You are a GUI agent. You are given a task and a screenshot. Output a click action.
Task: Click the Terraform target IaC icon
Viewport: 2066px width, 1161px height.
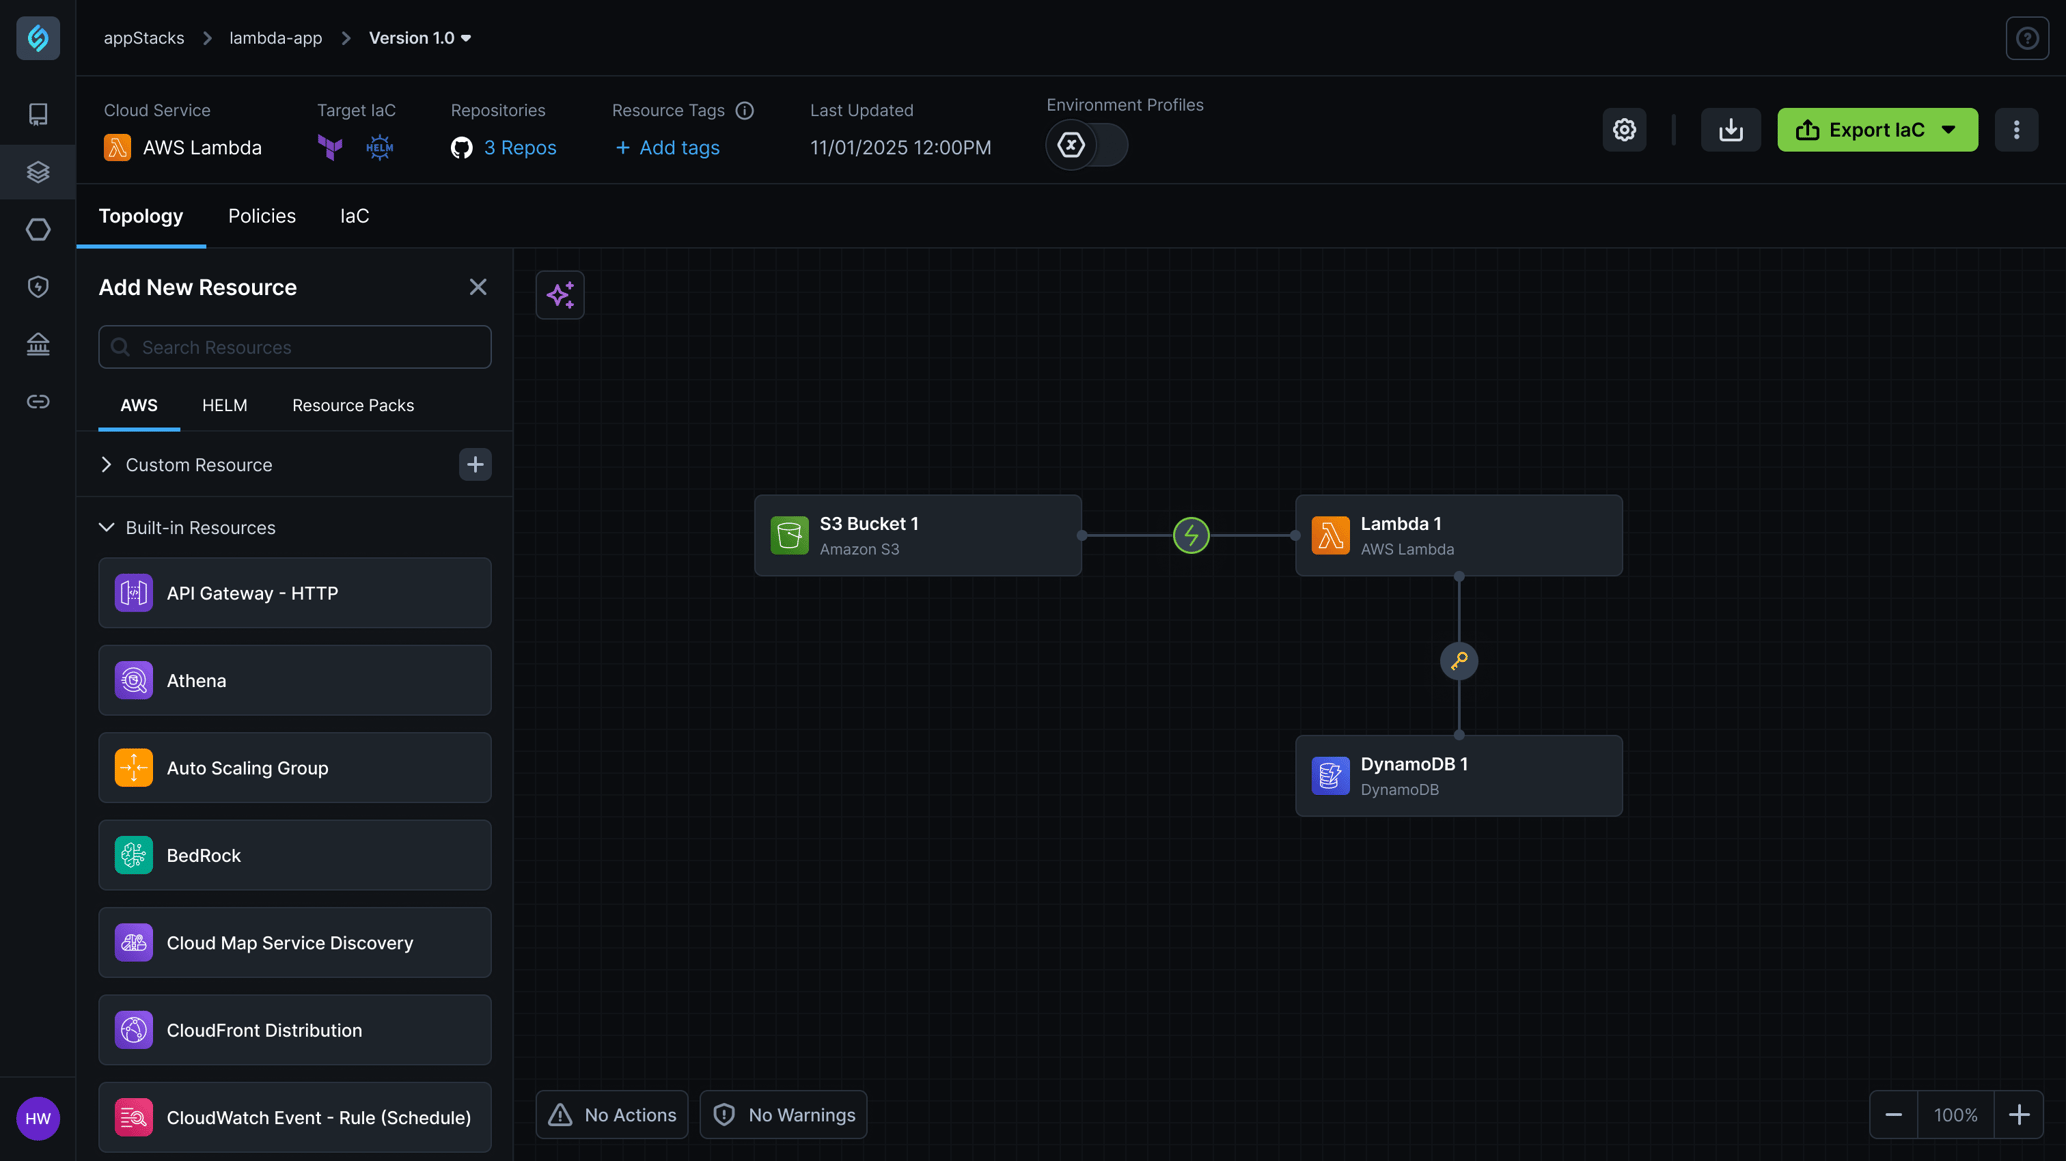(330, 147)
